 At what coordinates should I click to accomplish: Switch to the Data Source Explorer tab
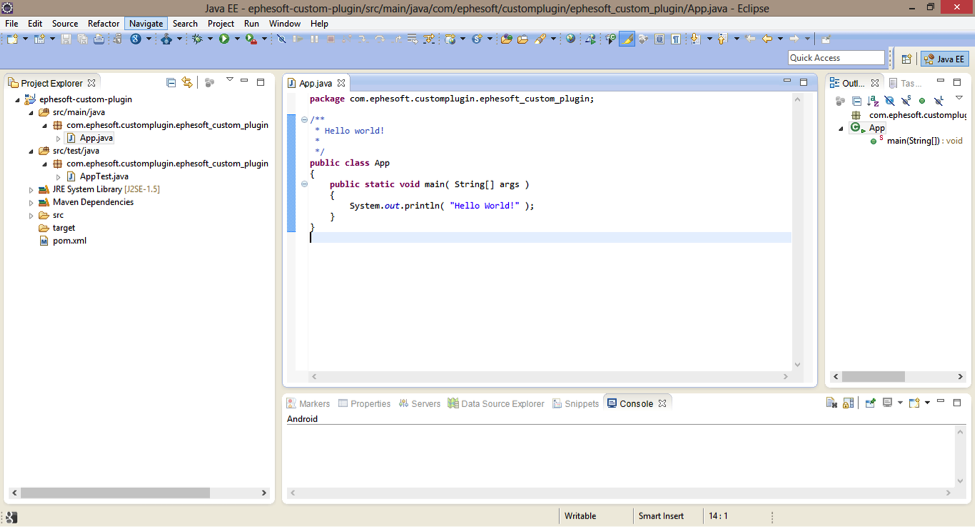[496, 403]
